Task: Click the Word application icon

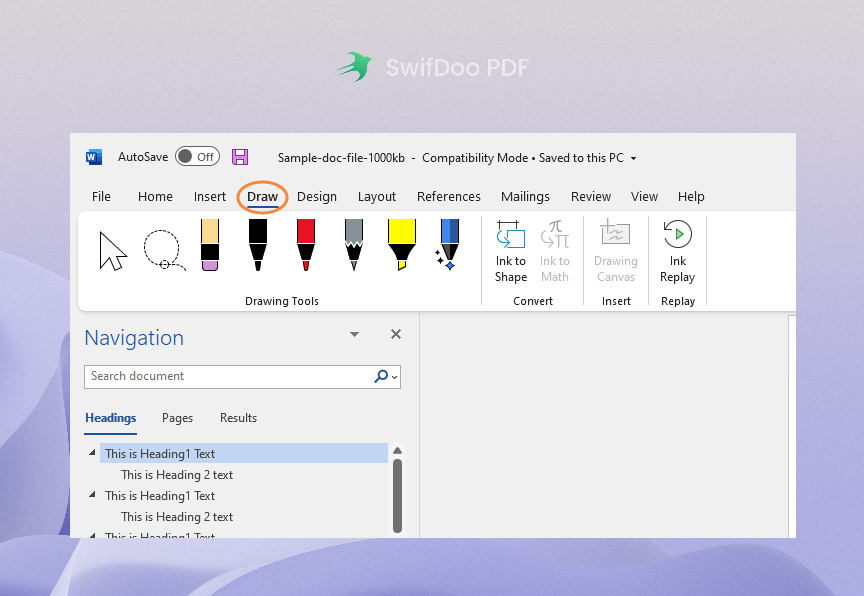Action: [x=94, y=158]
